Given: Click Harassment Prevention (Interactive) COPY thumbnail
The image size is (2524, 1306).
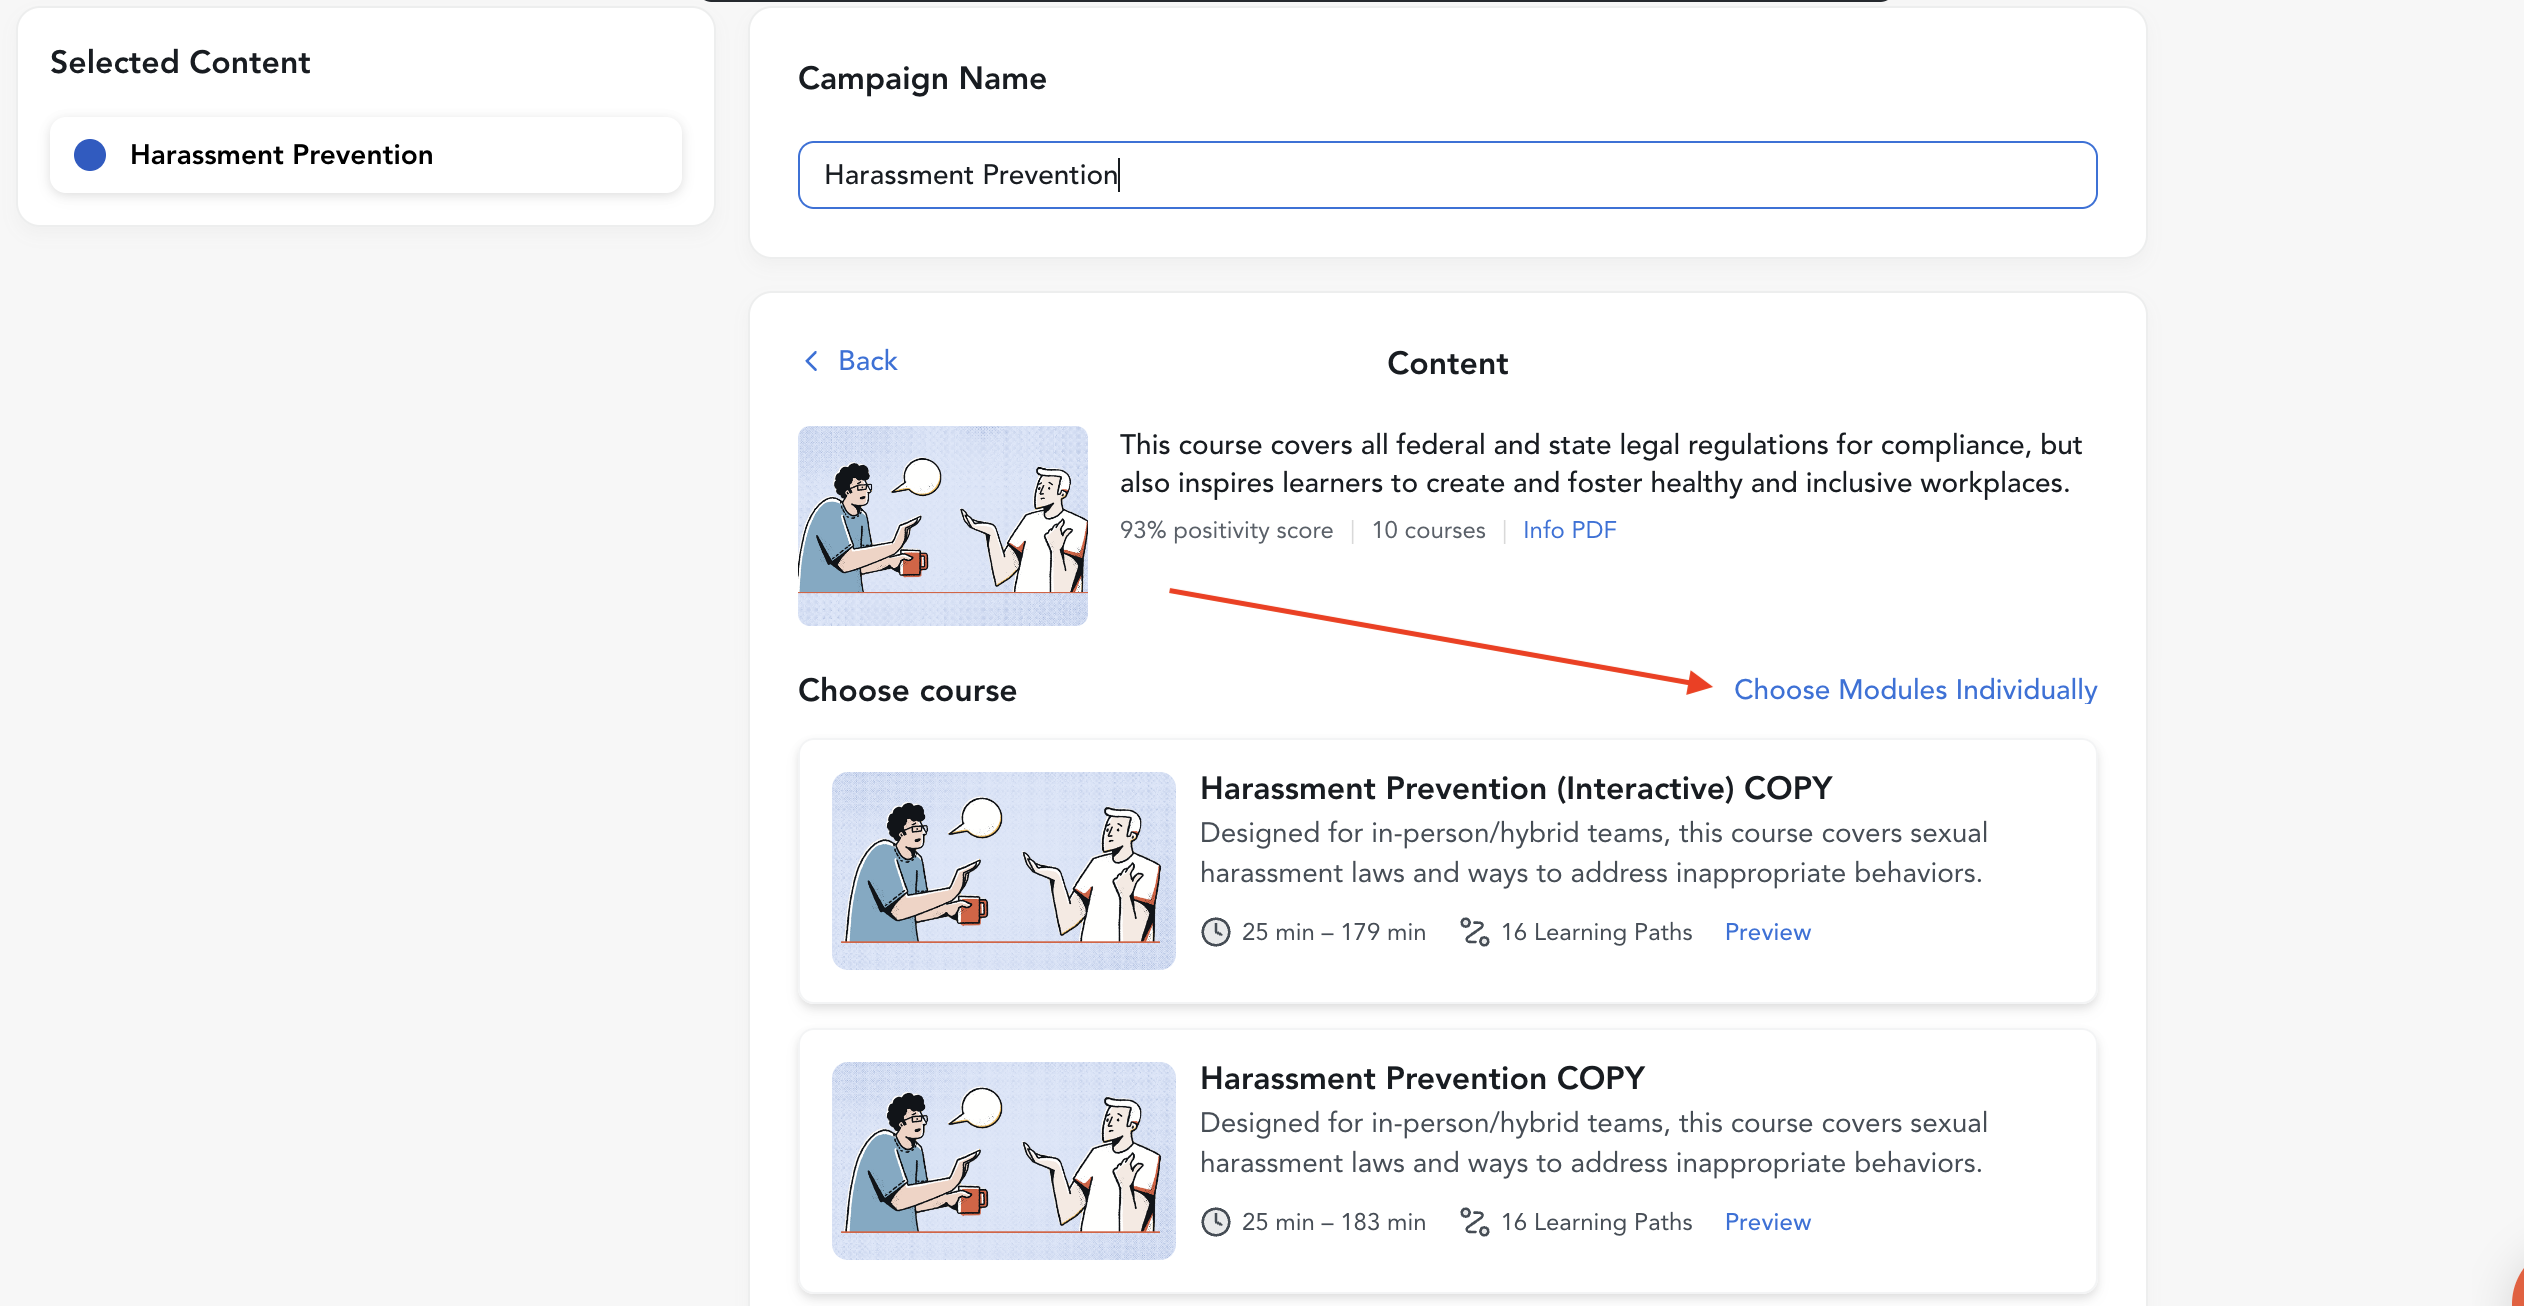Looking at the screenshot, I should [1003, 870].
